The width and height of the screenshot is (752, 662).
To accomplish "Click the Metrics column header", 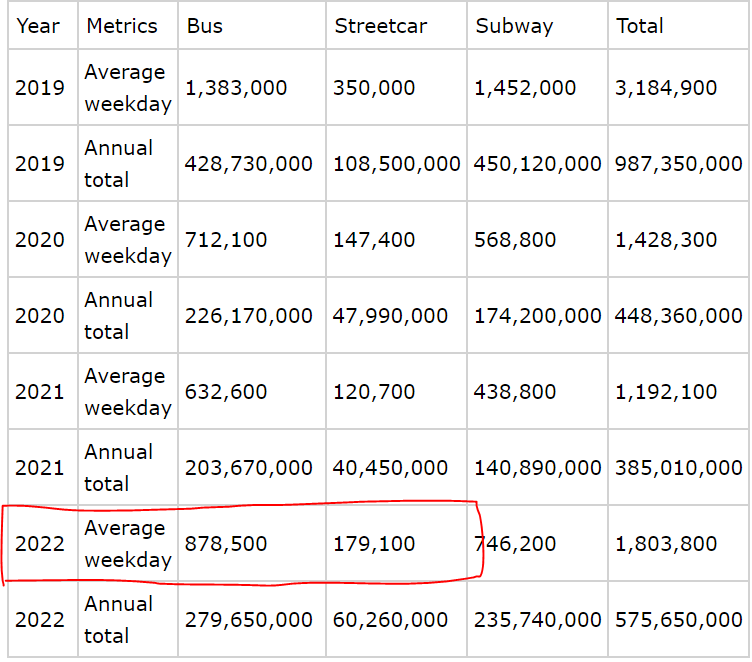I will [122, 26].
